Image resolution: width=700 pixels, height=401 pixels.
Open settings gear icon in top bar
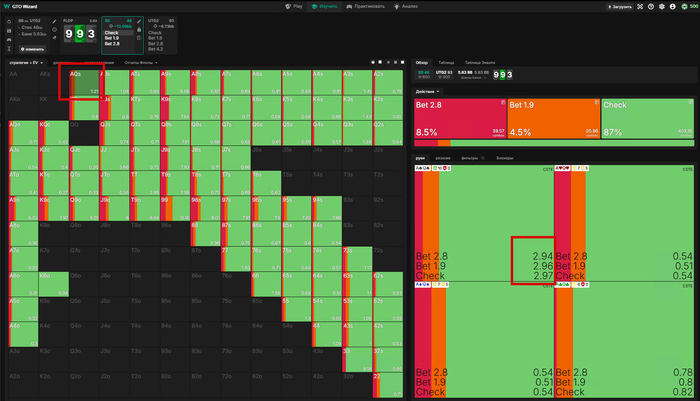(662, 7)
